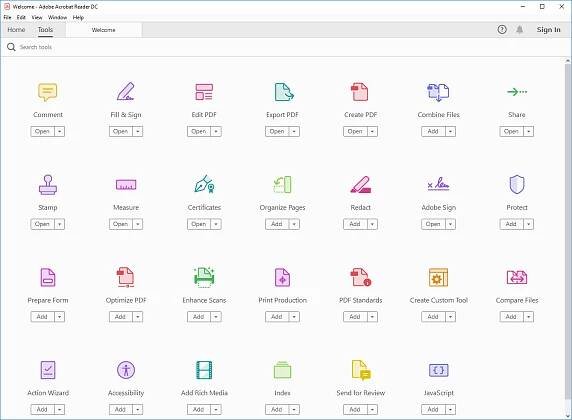
Task: Click the Enhance Scans scanner icon
Action: (204, 277)
